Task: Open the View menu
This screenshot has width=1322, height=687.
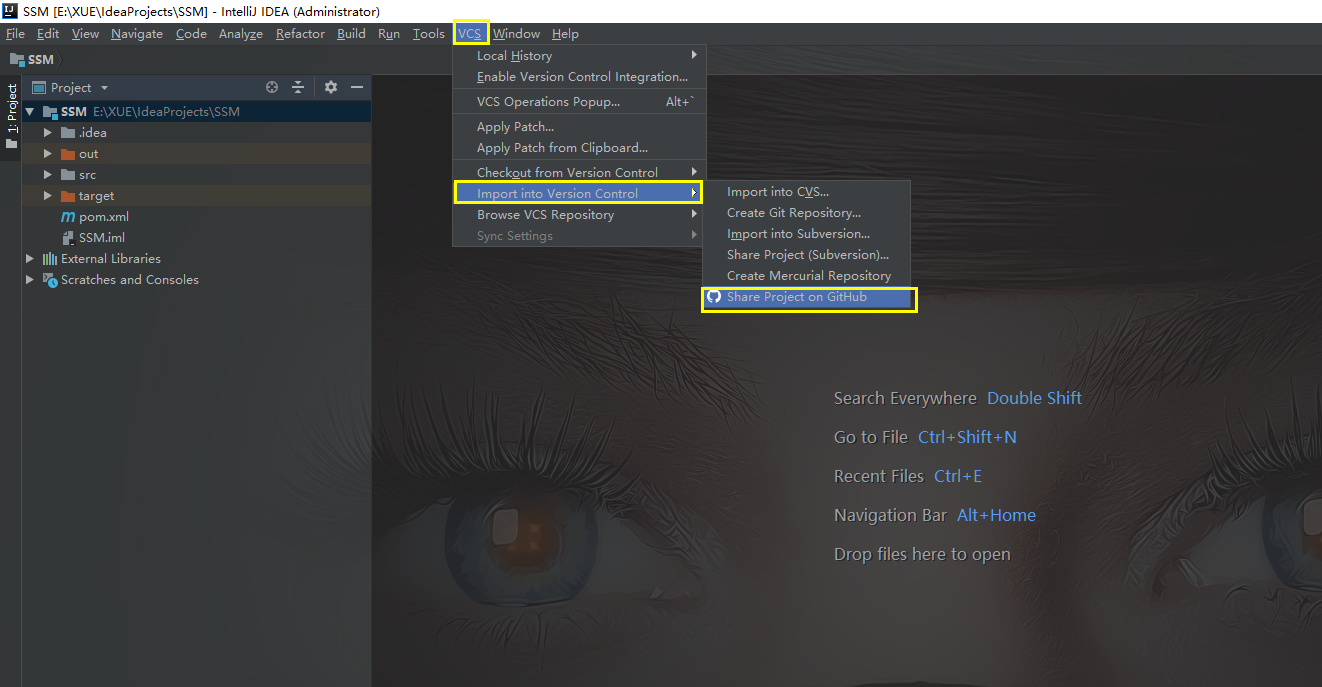Action: [x=85, y=34]
